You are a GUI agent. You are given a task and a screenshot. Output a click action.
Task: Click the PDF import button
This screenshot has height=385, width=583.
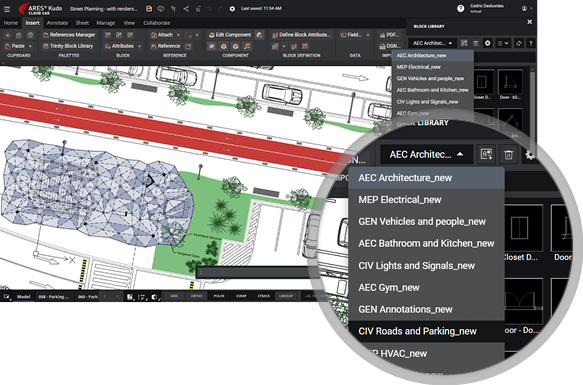pyautogui.click(x=389, y=35)
